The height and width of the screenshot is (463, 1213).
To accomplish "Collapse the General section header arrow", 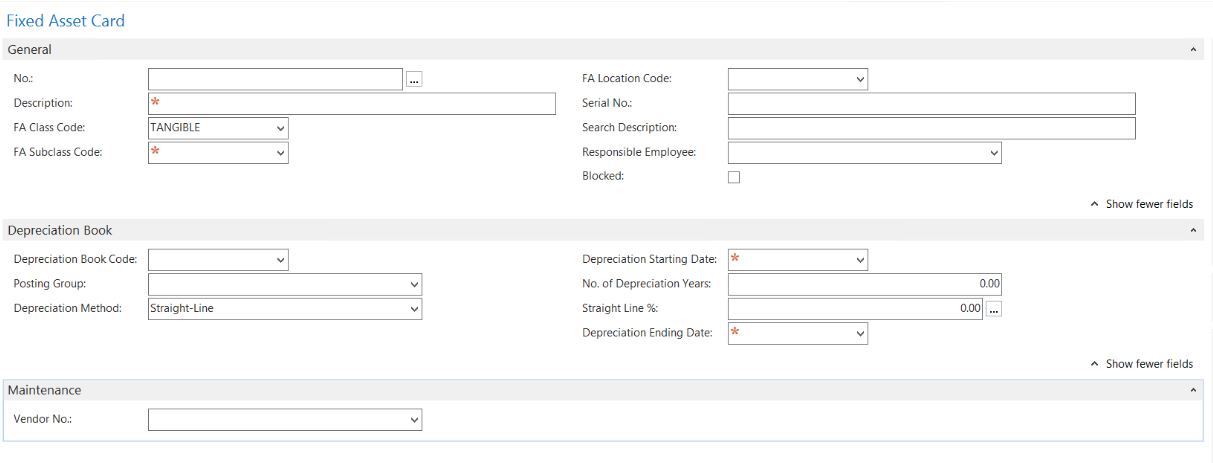I will pyautogui.click(x=1192, y=49).
